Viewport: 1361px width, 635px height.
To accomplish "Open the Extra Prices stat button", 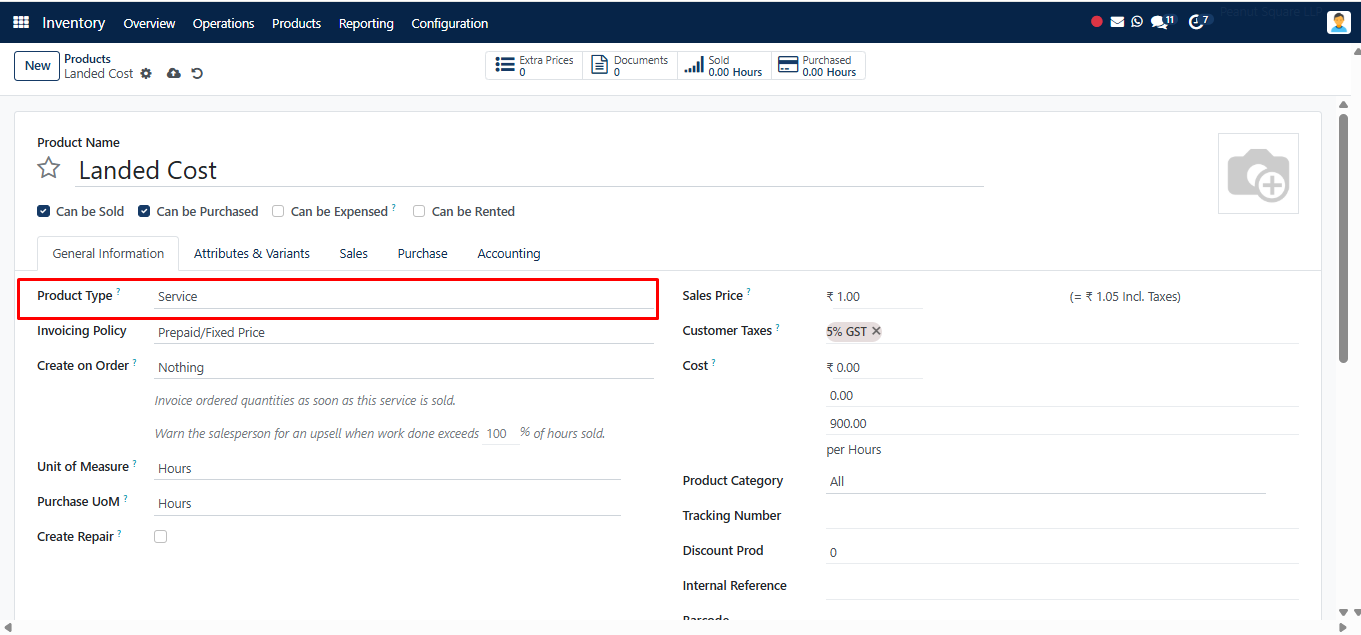I will (x=535, y=66).
